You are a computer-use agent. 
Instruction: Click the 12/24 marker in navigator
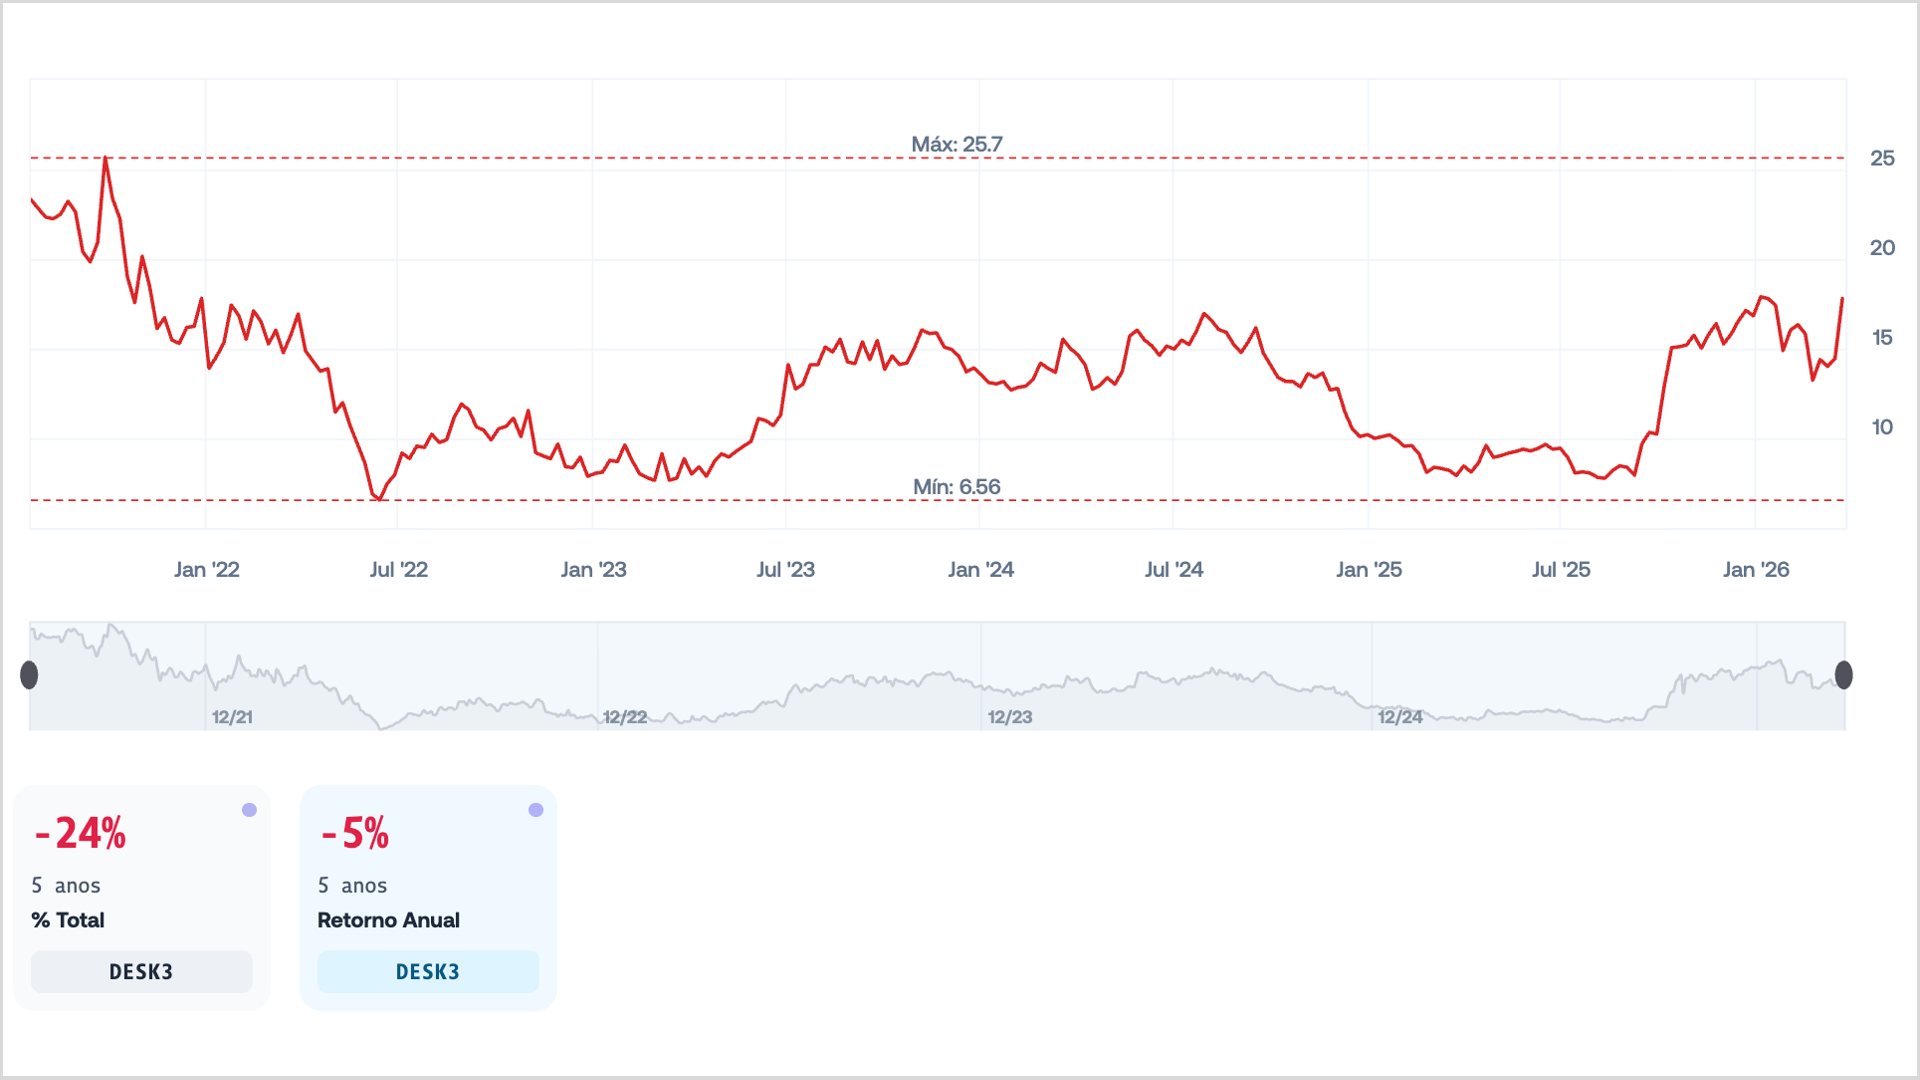(1400, 717)
